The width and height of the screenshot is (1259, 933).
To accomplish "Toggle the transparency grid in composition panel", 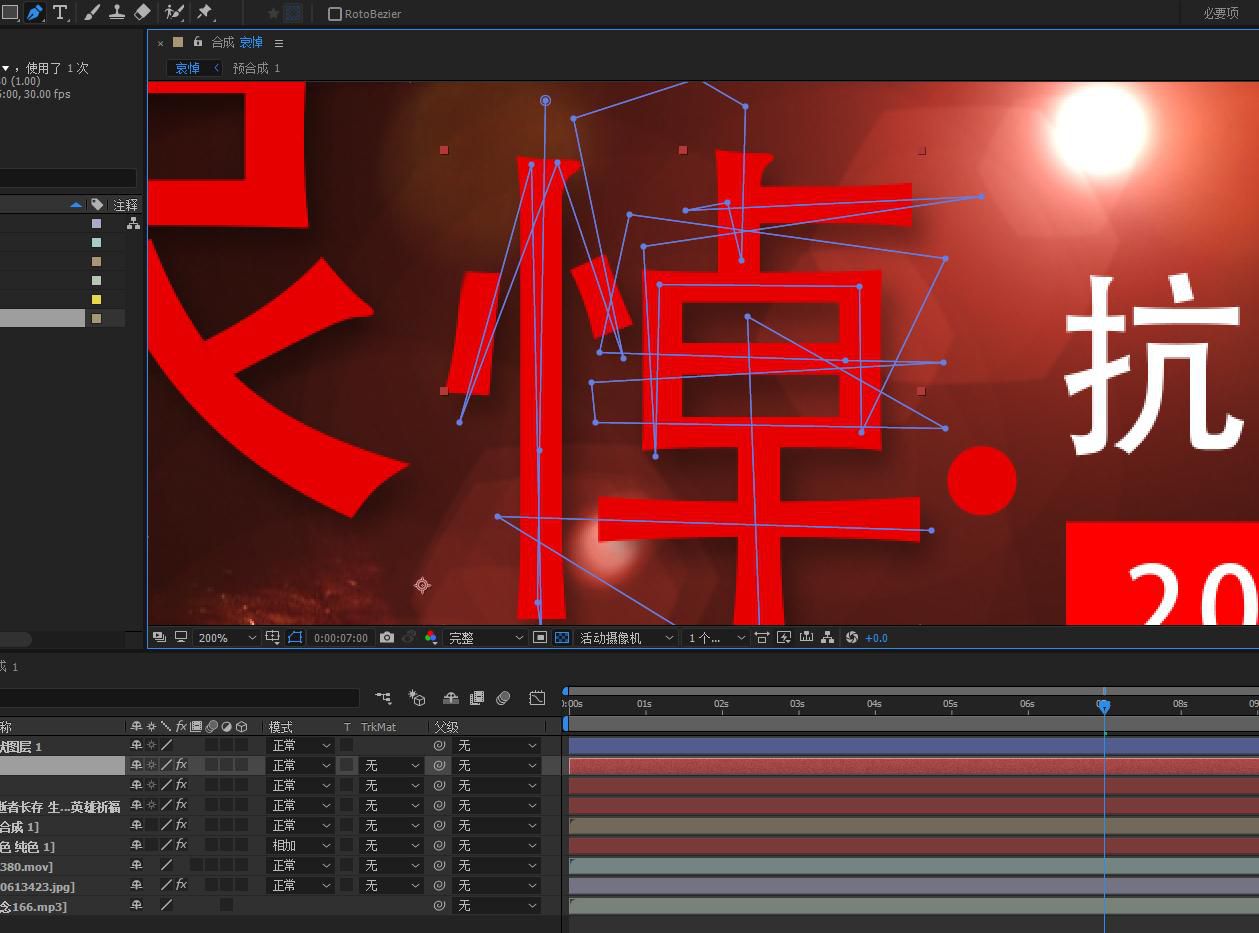I will pyautogui.click(x=560, y=637).
